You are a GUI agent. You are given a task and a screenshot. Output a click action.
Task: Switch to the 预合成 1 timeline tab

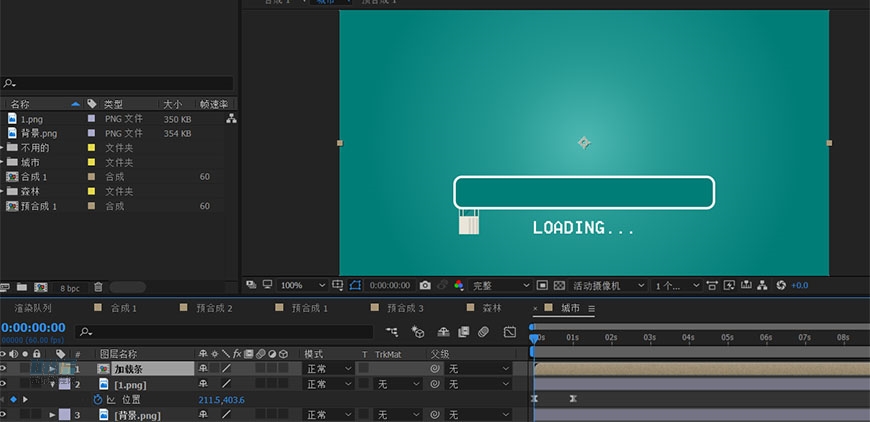coord(310,308)
